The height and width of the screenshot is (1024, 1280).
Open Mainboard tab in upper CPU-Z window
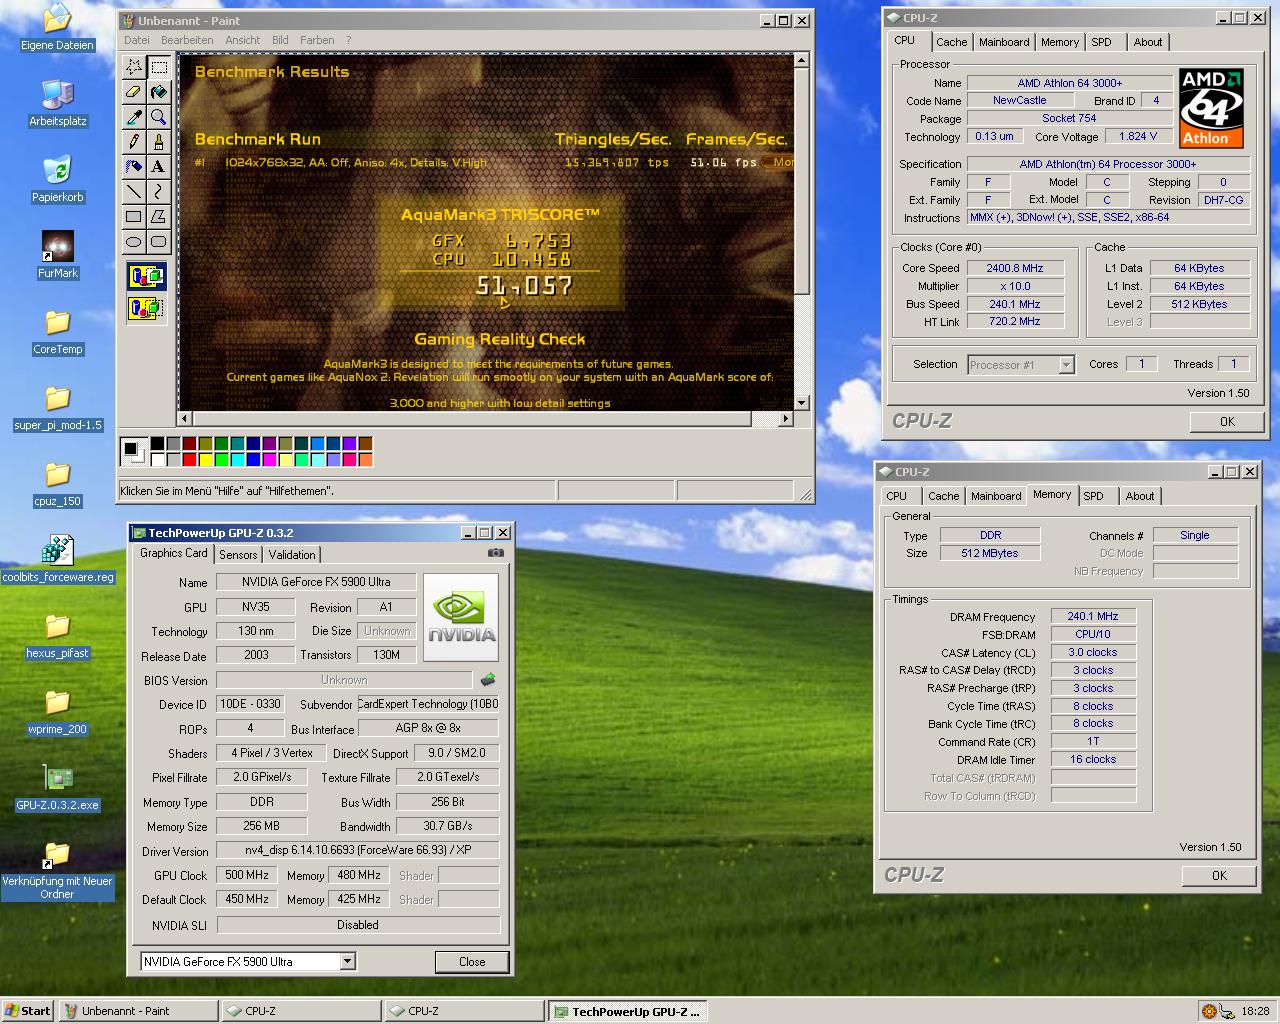click(1004, 42)
